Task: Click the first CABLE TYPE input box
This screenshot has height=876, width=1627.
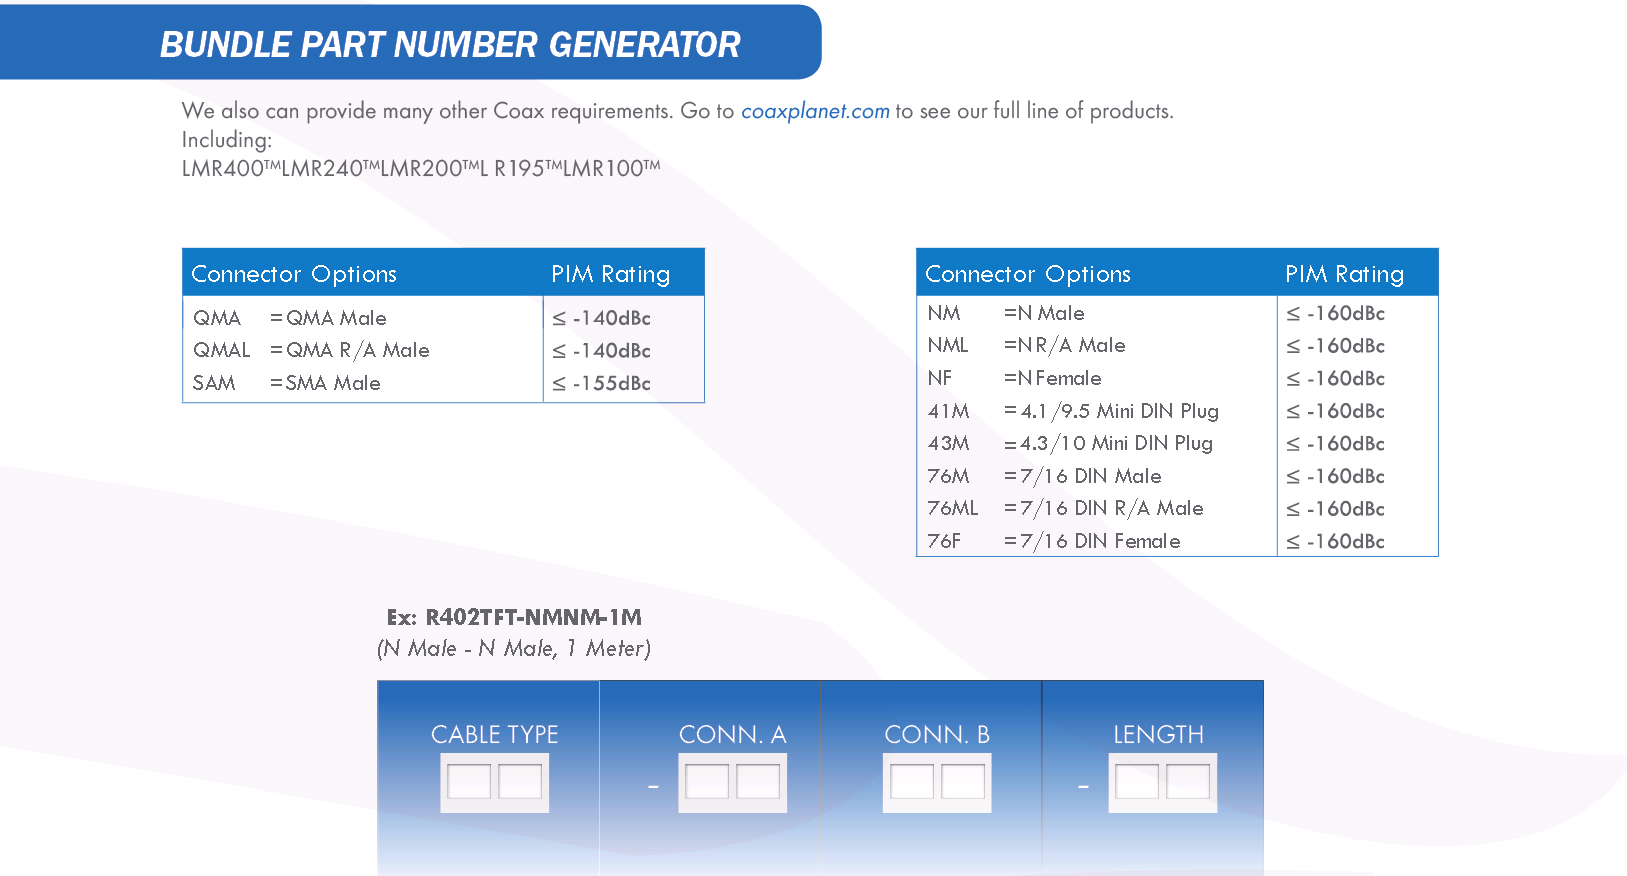Action: (x=469, y=781)
